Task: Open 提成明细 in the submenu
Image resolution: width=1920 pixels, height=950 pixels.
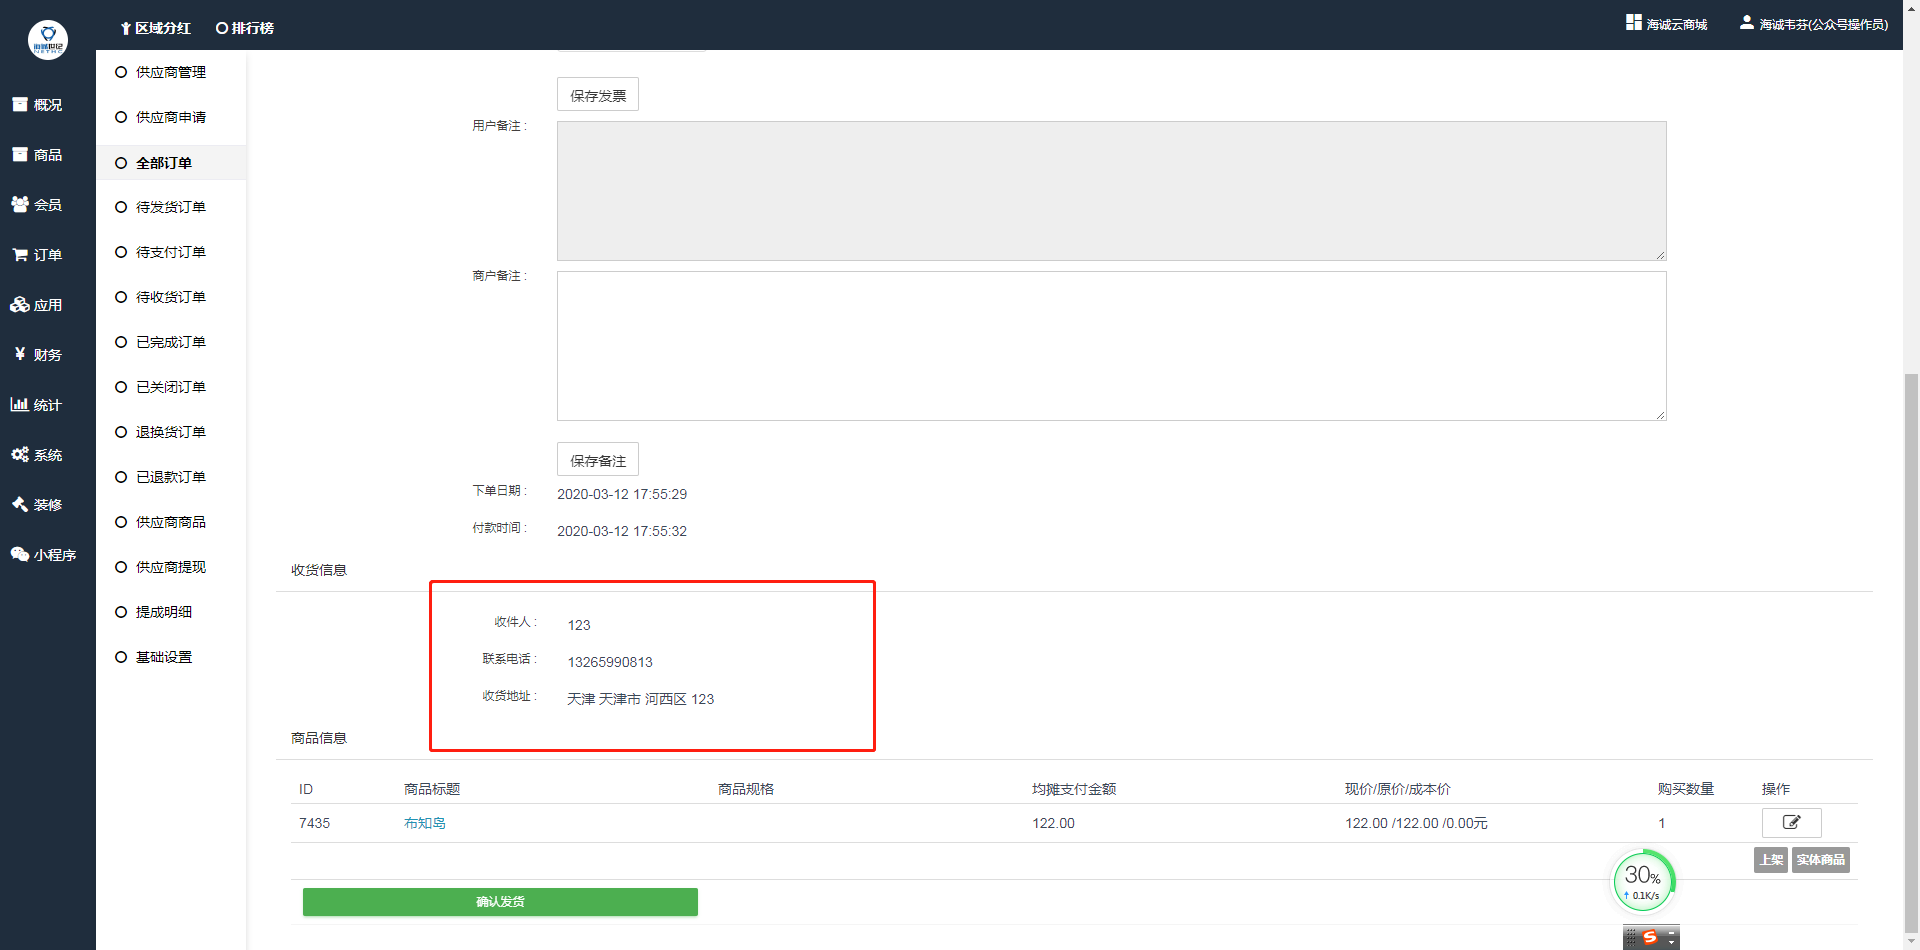Action: pos(154,612)
